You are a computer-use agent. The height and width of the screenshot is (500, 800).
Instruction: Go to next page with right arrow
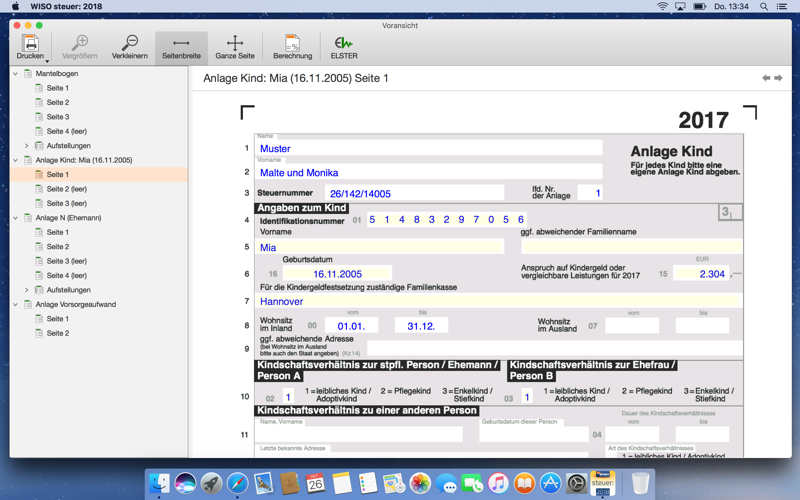778,78
